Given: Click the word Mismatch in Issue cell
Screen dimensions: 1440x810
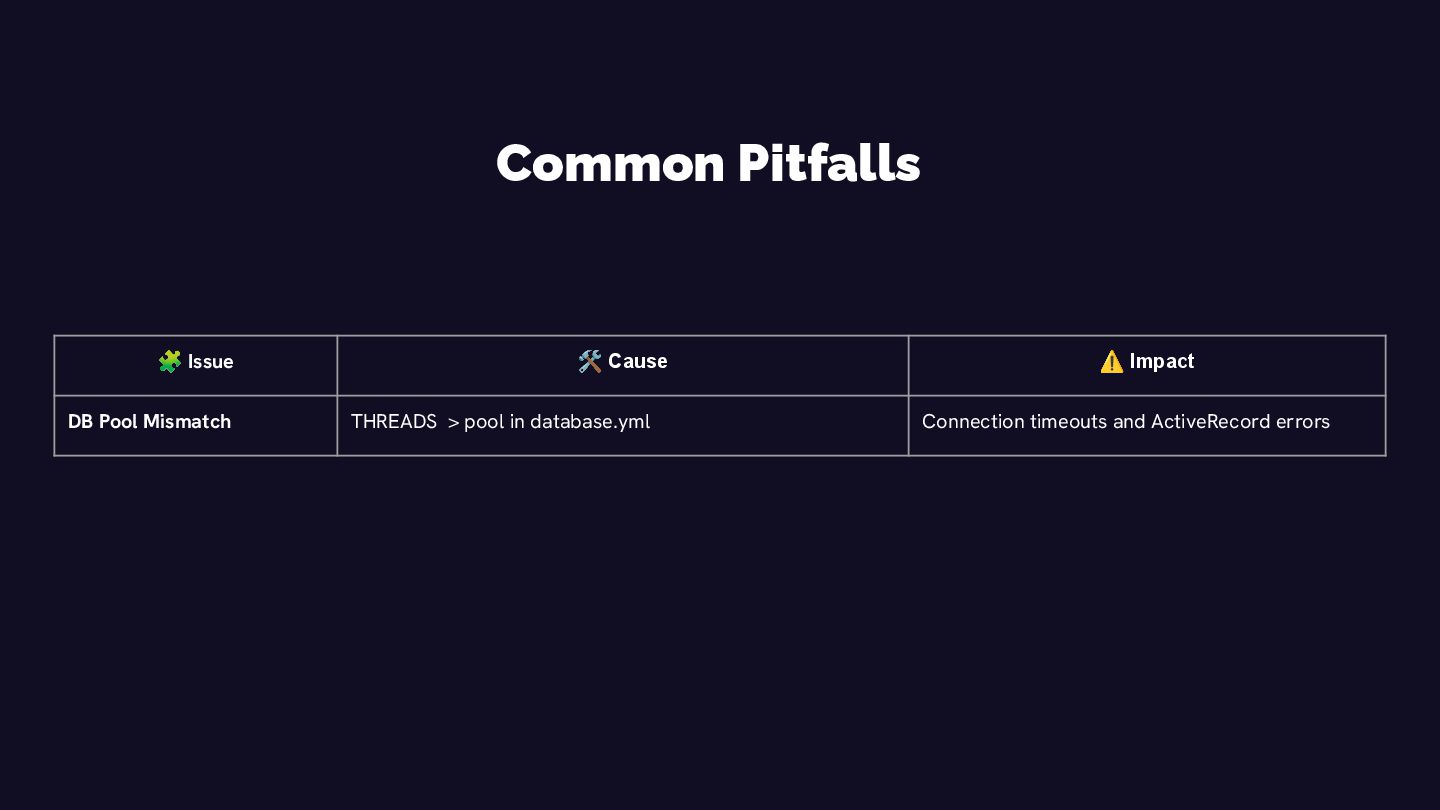Looking at the screenshot, I should pyautogui.click(x=187, y=421).
